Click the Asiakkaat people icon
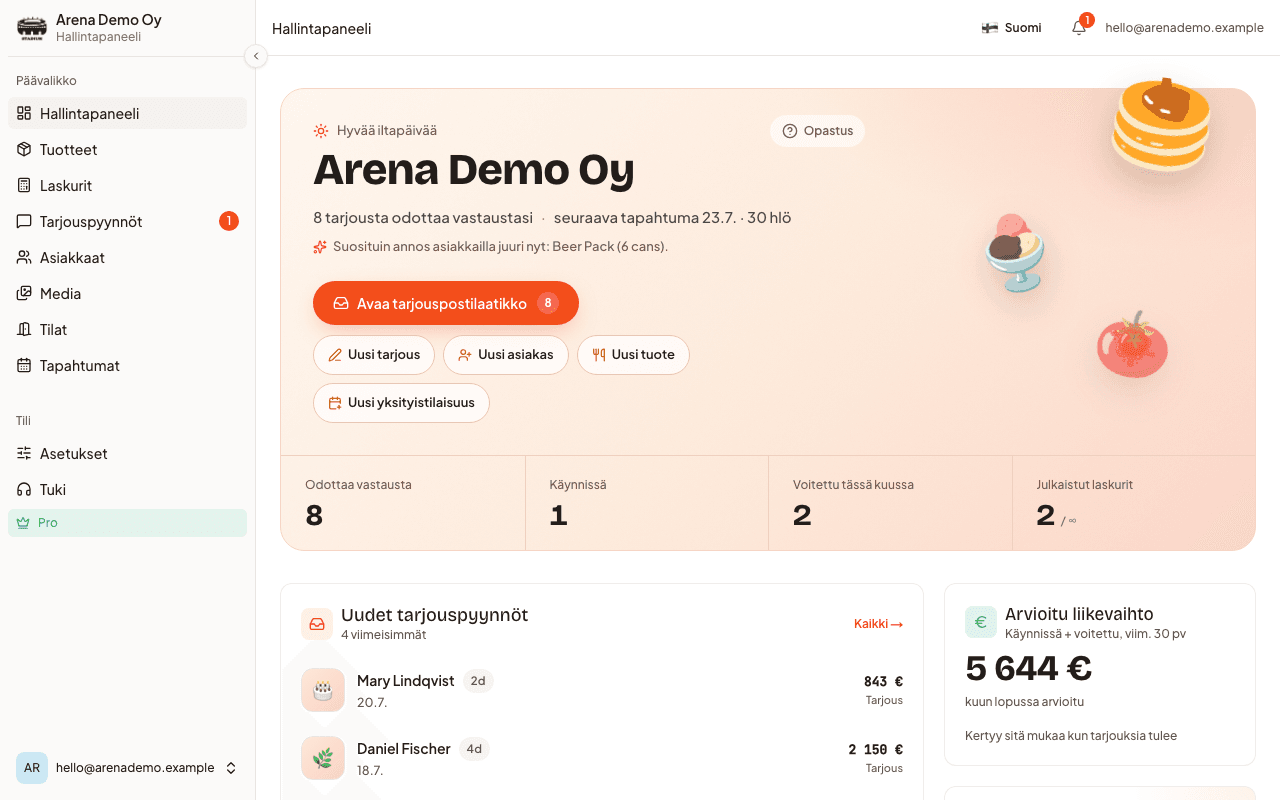This screenshot has width=1280, height=800. coord(24,257)
